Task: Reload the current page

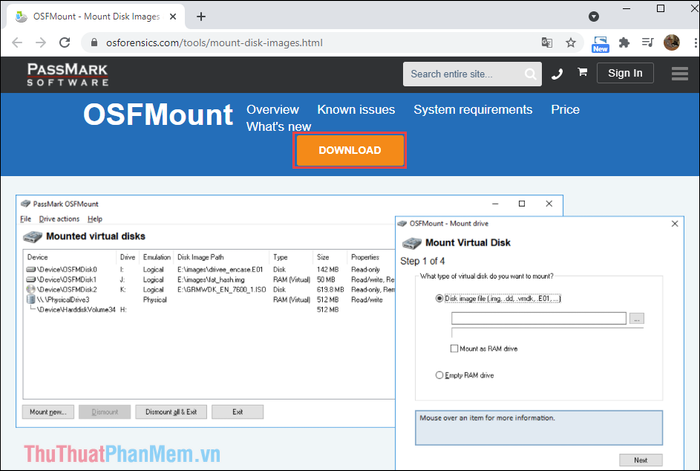Action: pyautogui.click(x=65, y=42)
